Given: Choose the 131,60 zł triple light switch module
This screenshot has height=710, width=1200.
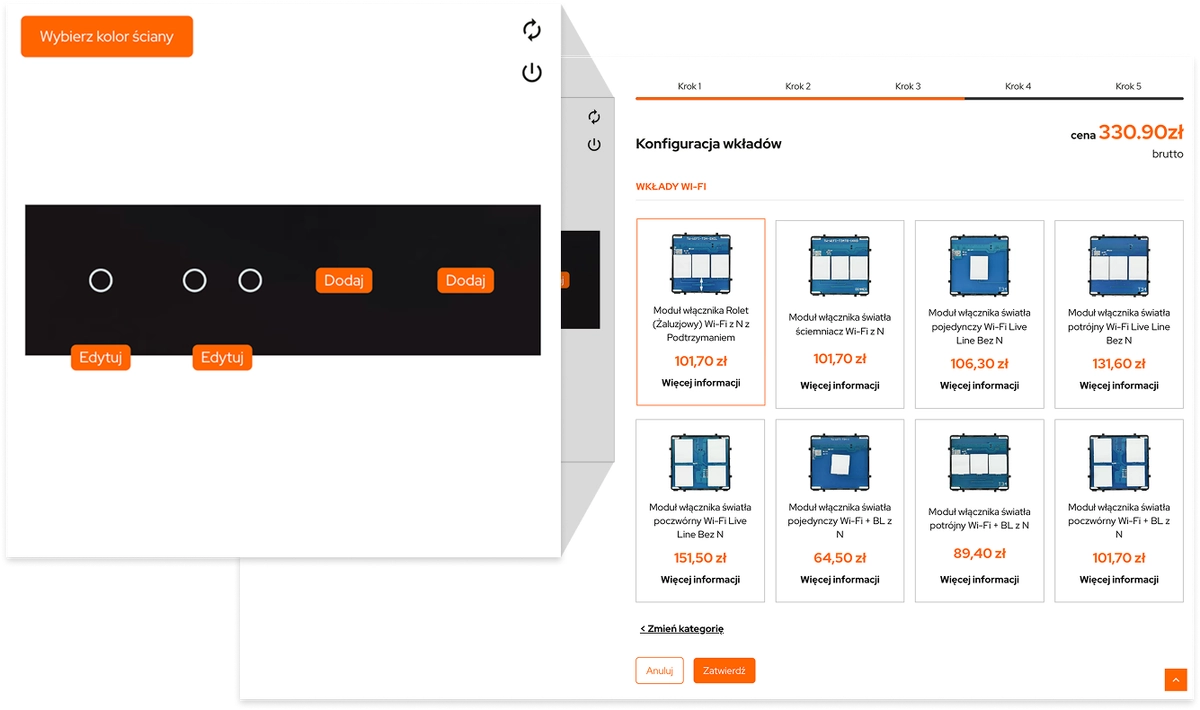Looking at the screenshot, I should coord(1119,364).
